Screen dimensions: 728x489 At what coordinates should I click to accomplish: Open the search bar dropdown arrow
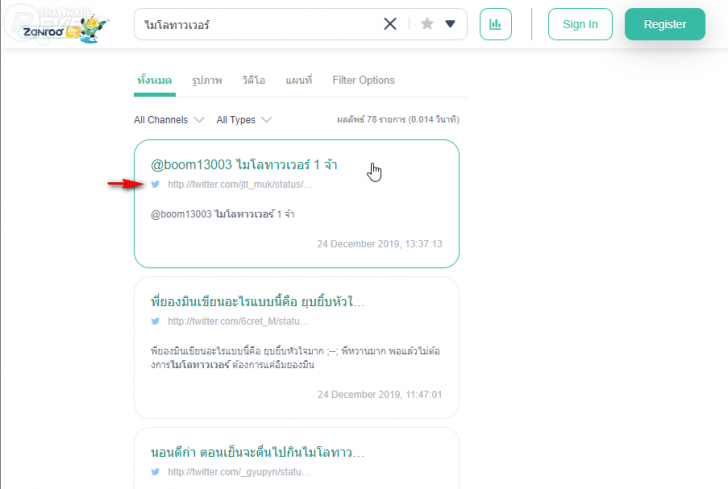coord(450,24)
